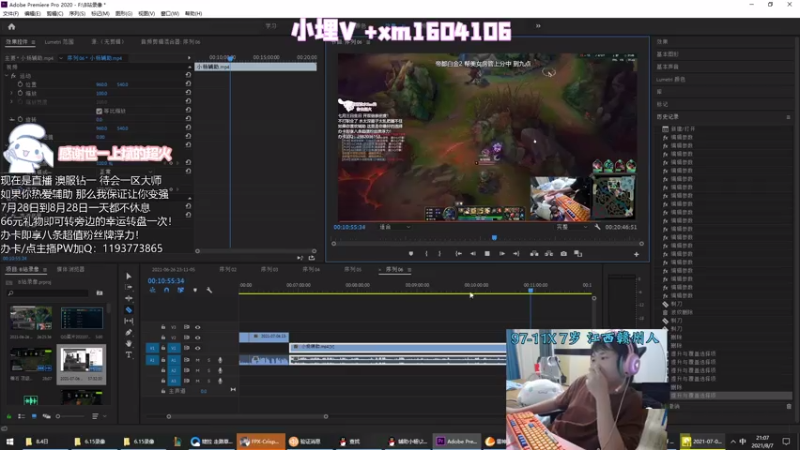The image size is (800, 450).
Task: Open the File menu
Action: tap(11, 13)
